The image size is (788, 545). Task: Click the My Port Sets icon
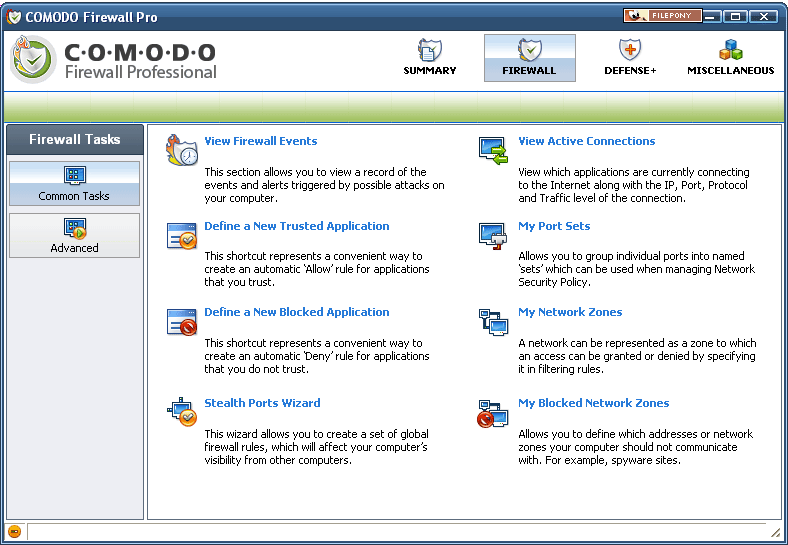click(493, 236)
